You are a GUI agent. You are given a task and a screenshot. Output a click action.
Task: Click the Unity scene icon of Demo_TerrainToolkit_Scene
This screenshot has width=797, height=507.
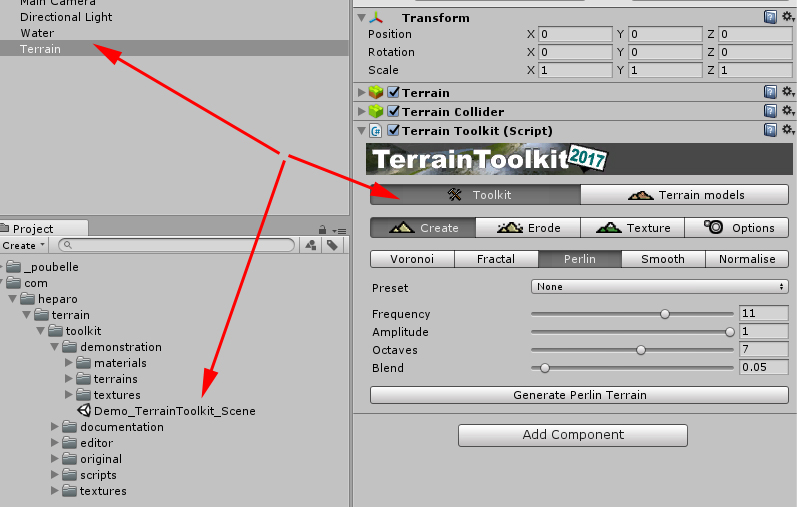point(84,410)
